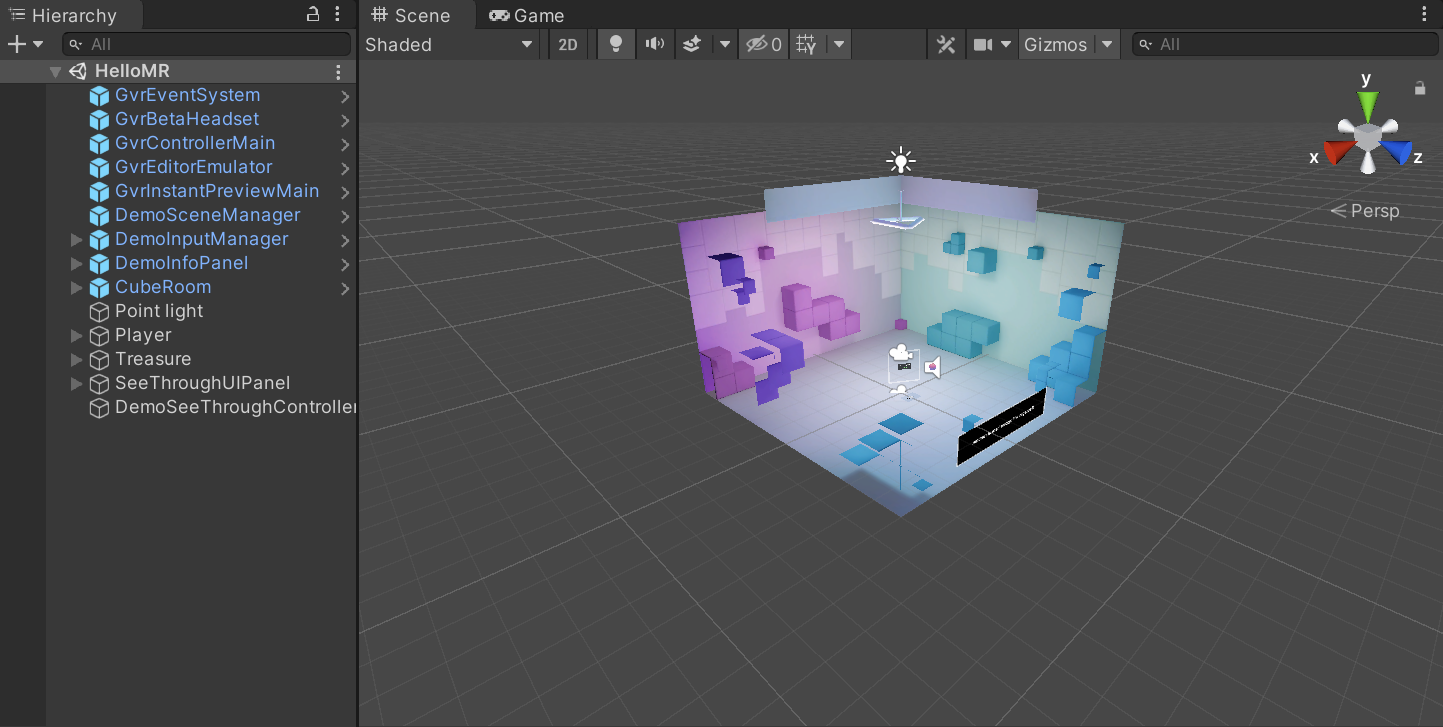Click the Scene view search field
The width and height of the screenshot is (1443, 727).
pyautogui.click(x=1285, y=44)
